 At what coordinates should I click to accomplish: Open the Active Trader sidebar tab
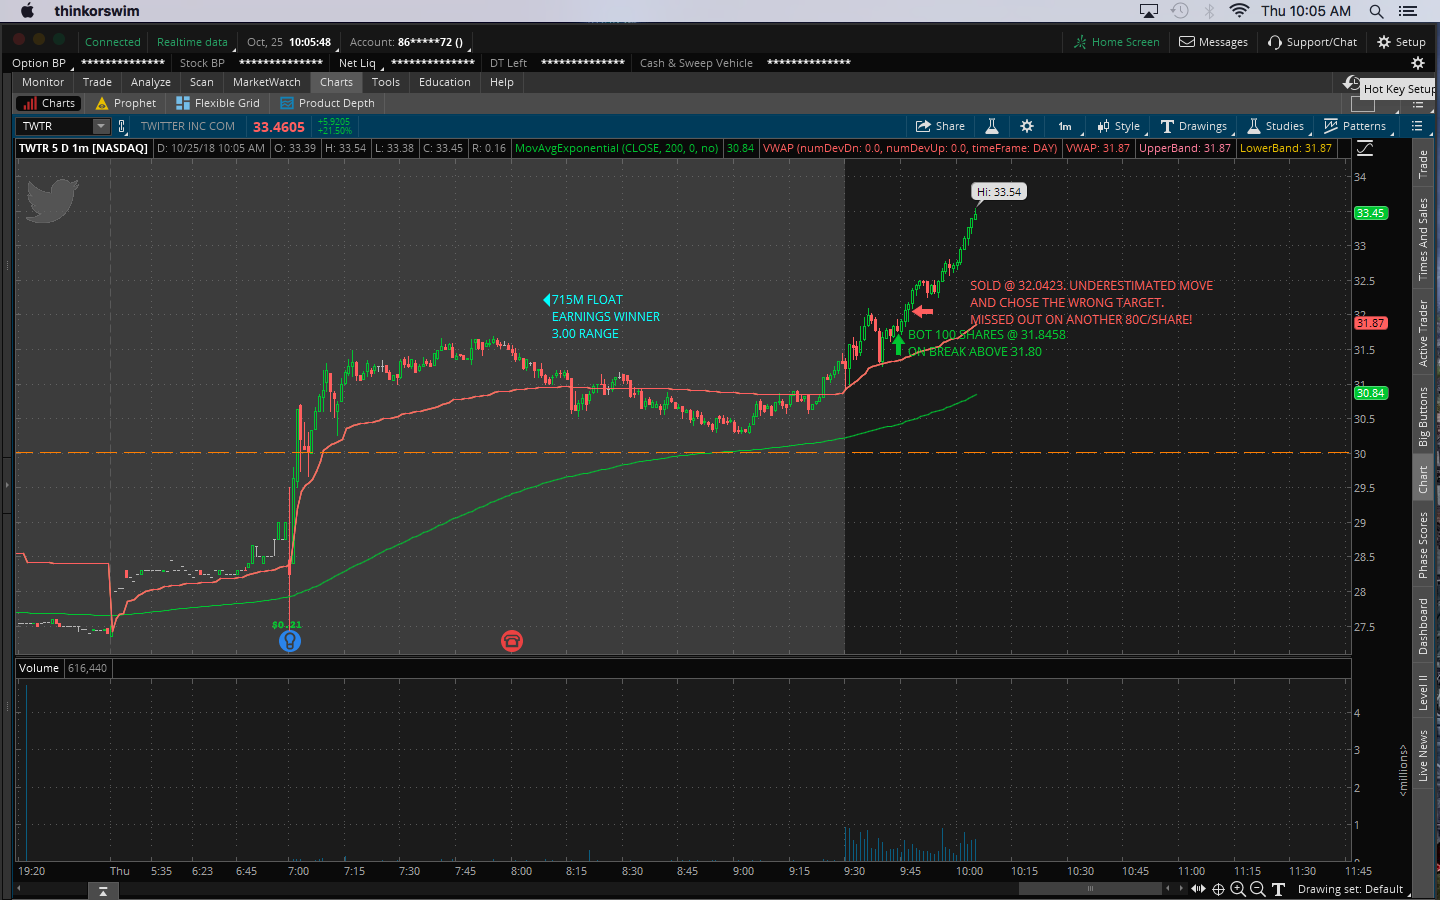coord(1423,333)
